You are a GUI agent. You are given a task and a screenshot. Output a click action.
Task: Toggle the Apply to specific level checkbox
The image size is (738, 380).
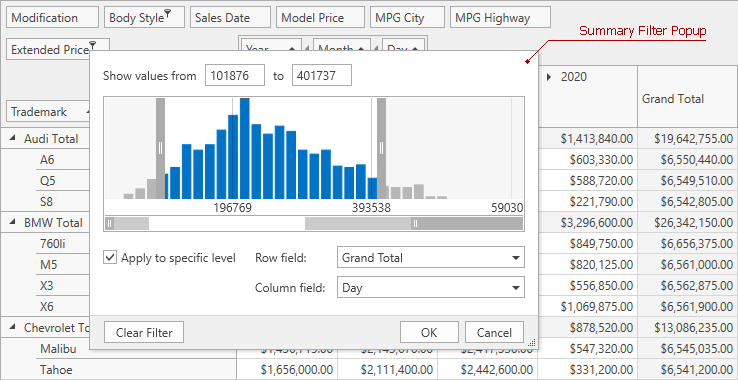point(110,258)
